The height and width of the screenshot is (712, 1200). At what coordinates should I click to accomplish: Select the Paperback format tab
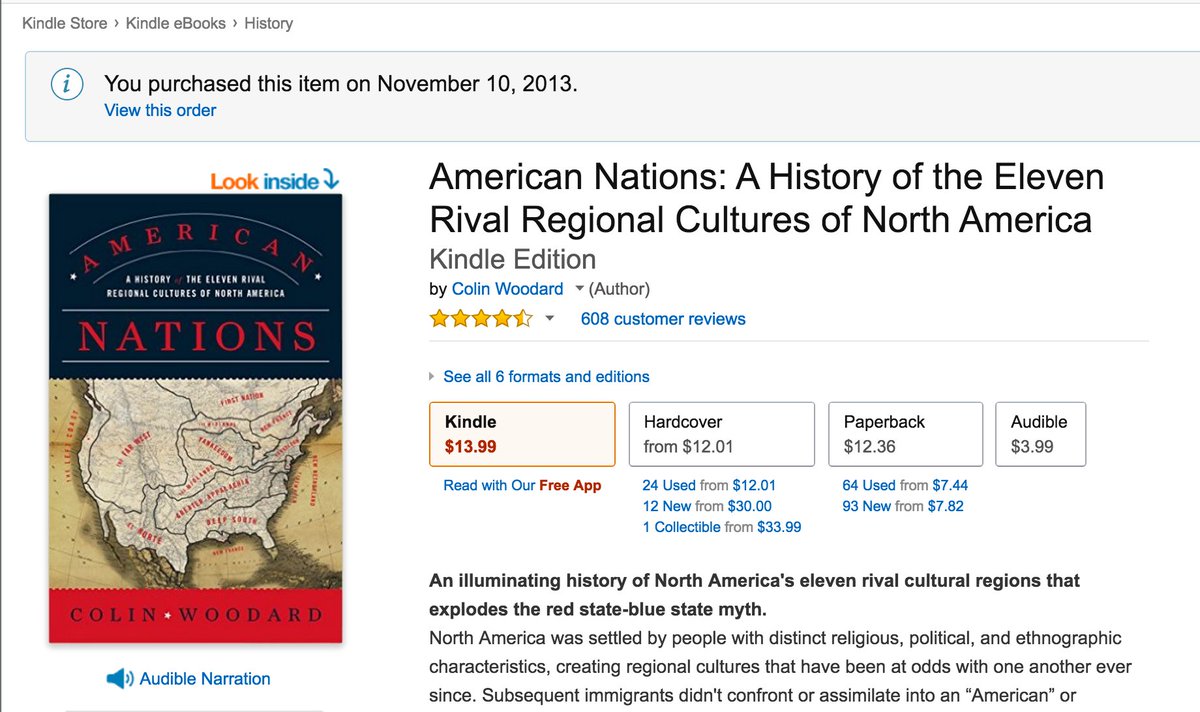point(905,434)
